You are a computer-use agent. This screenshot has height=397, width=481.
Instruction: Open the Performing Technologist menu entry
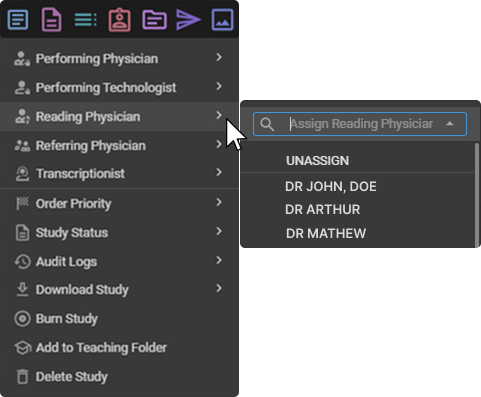click(x=119, y=87)
